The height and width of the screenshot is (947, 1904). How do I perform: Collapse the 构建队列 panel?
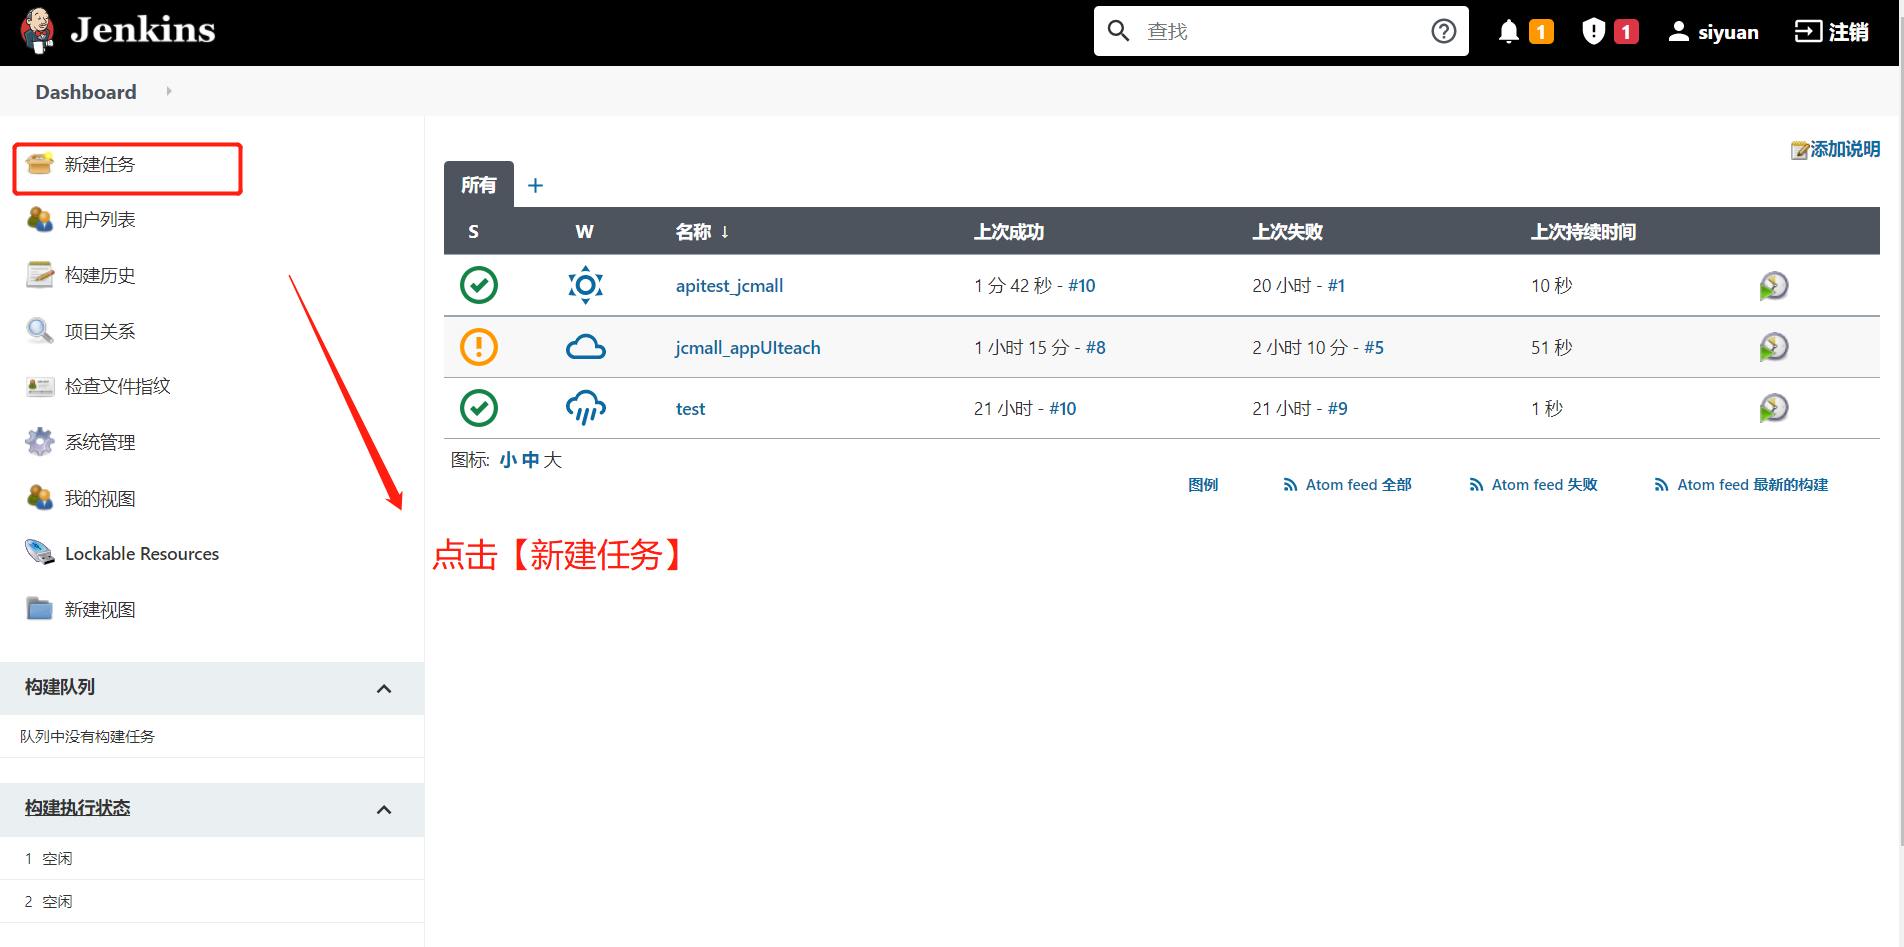point(384,688)
